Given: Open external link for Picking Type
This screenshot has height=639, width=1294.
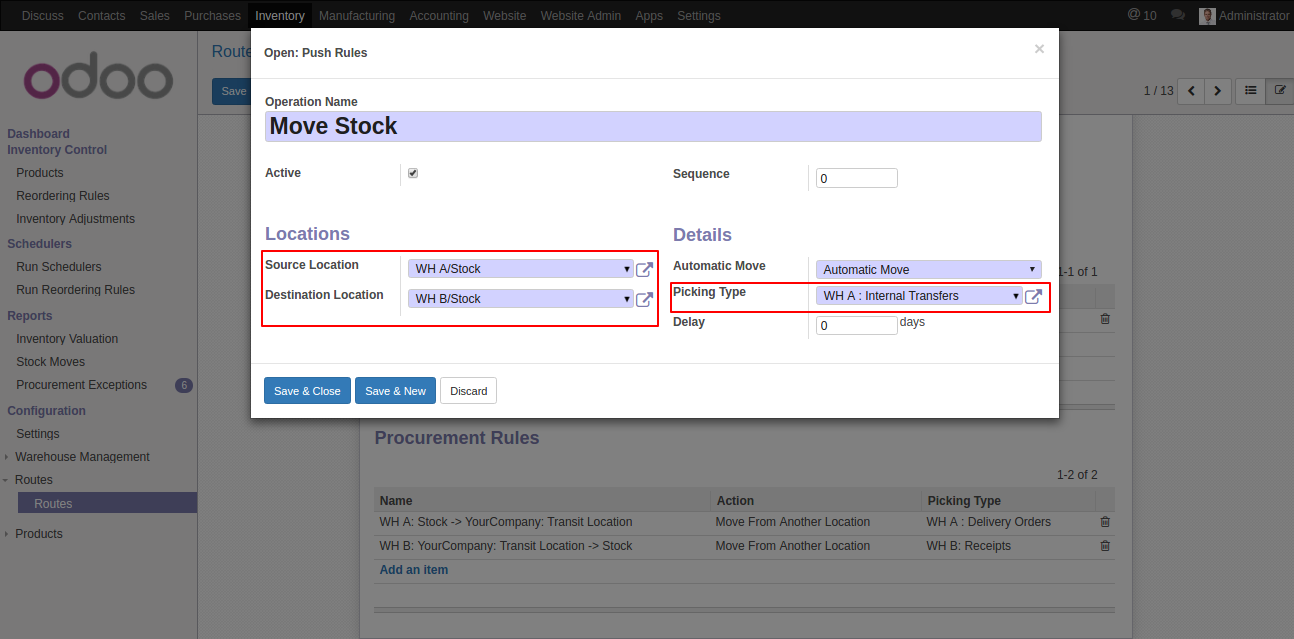Looking at the screenshot, I should [x=1033, y=296].
